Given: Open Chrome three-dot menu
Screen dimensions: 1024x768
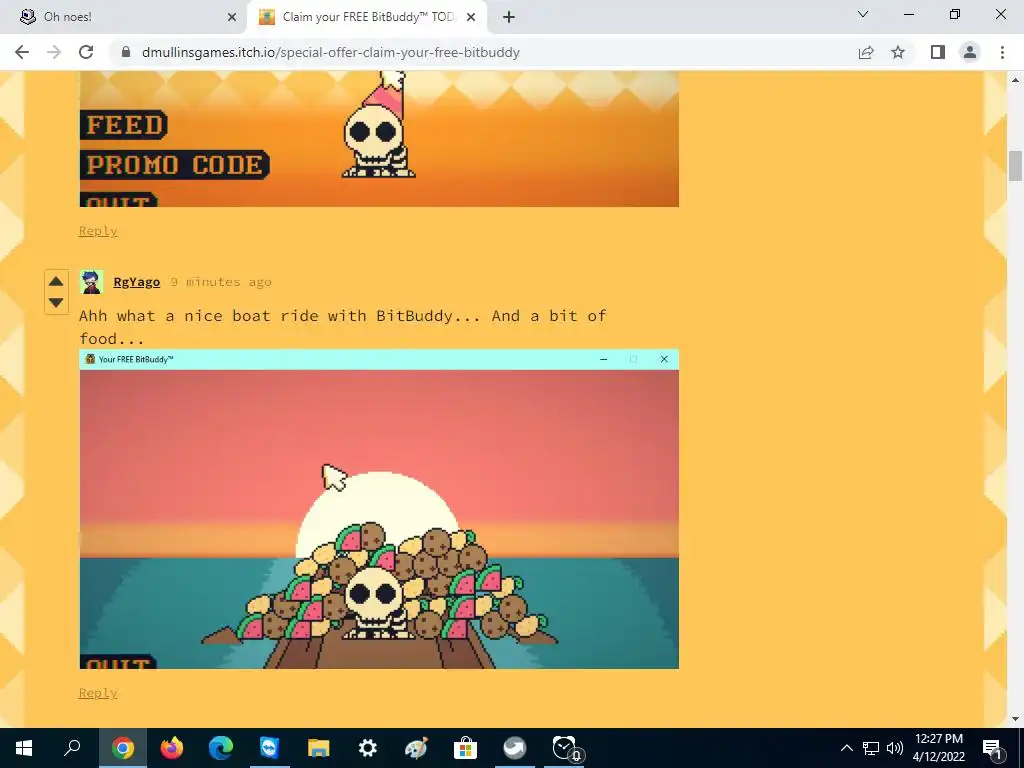Looking at the screenshot, I should (x=1002, y=52).
